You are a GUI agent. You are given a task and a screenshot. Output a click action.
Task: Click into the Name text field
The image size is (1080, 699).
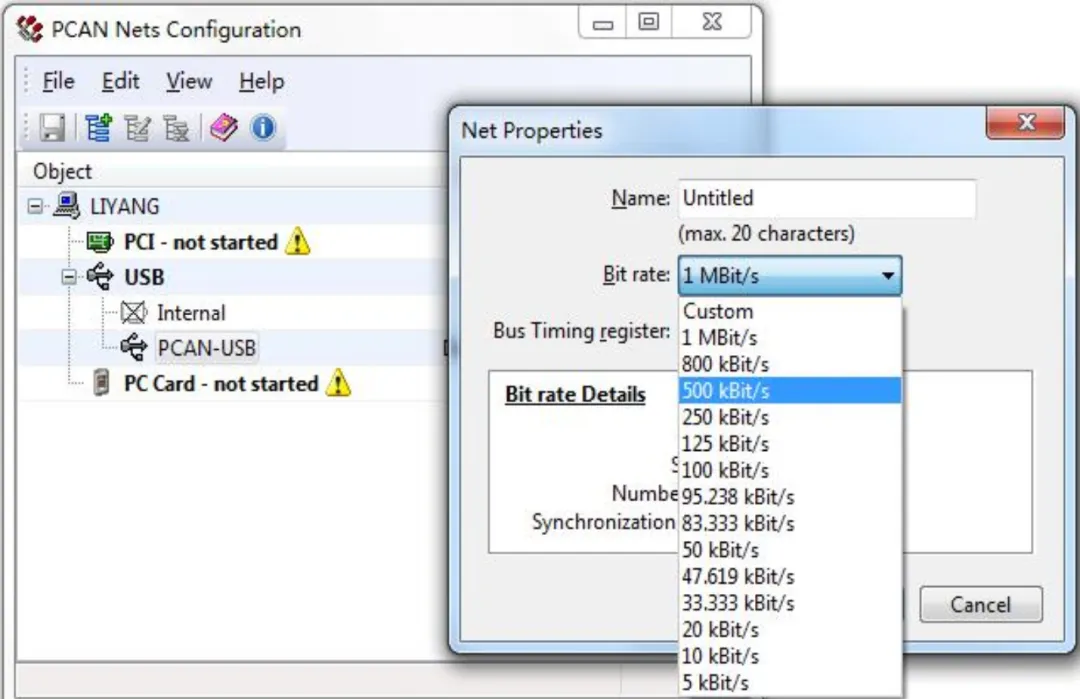point(827,198)
